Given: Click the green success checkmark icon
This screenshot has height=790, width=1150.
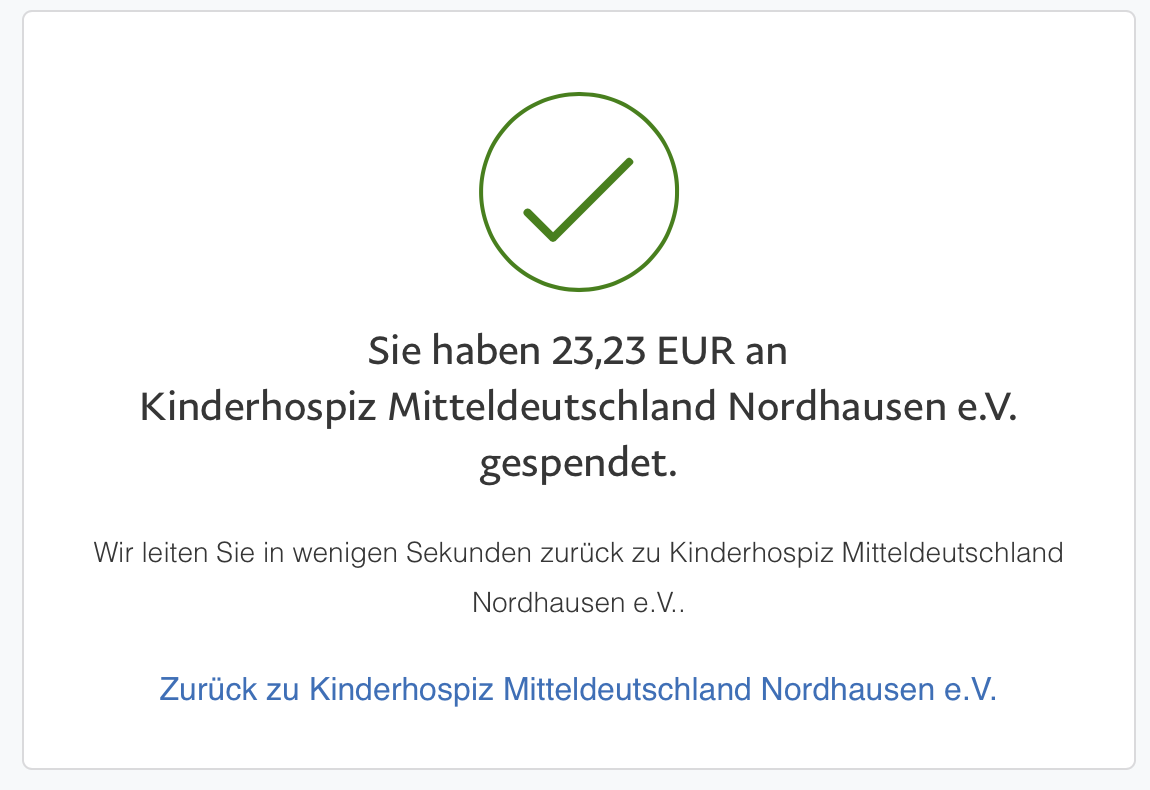Looking at the screenshot, I should coord(579,191).
